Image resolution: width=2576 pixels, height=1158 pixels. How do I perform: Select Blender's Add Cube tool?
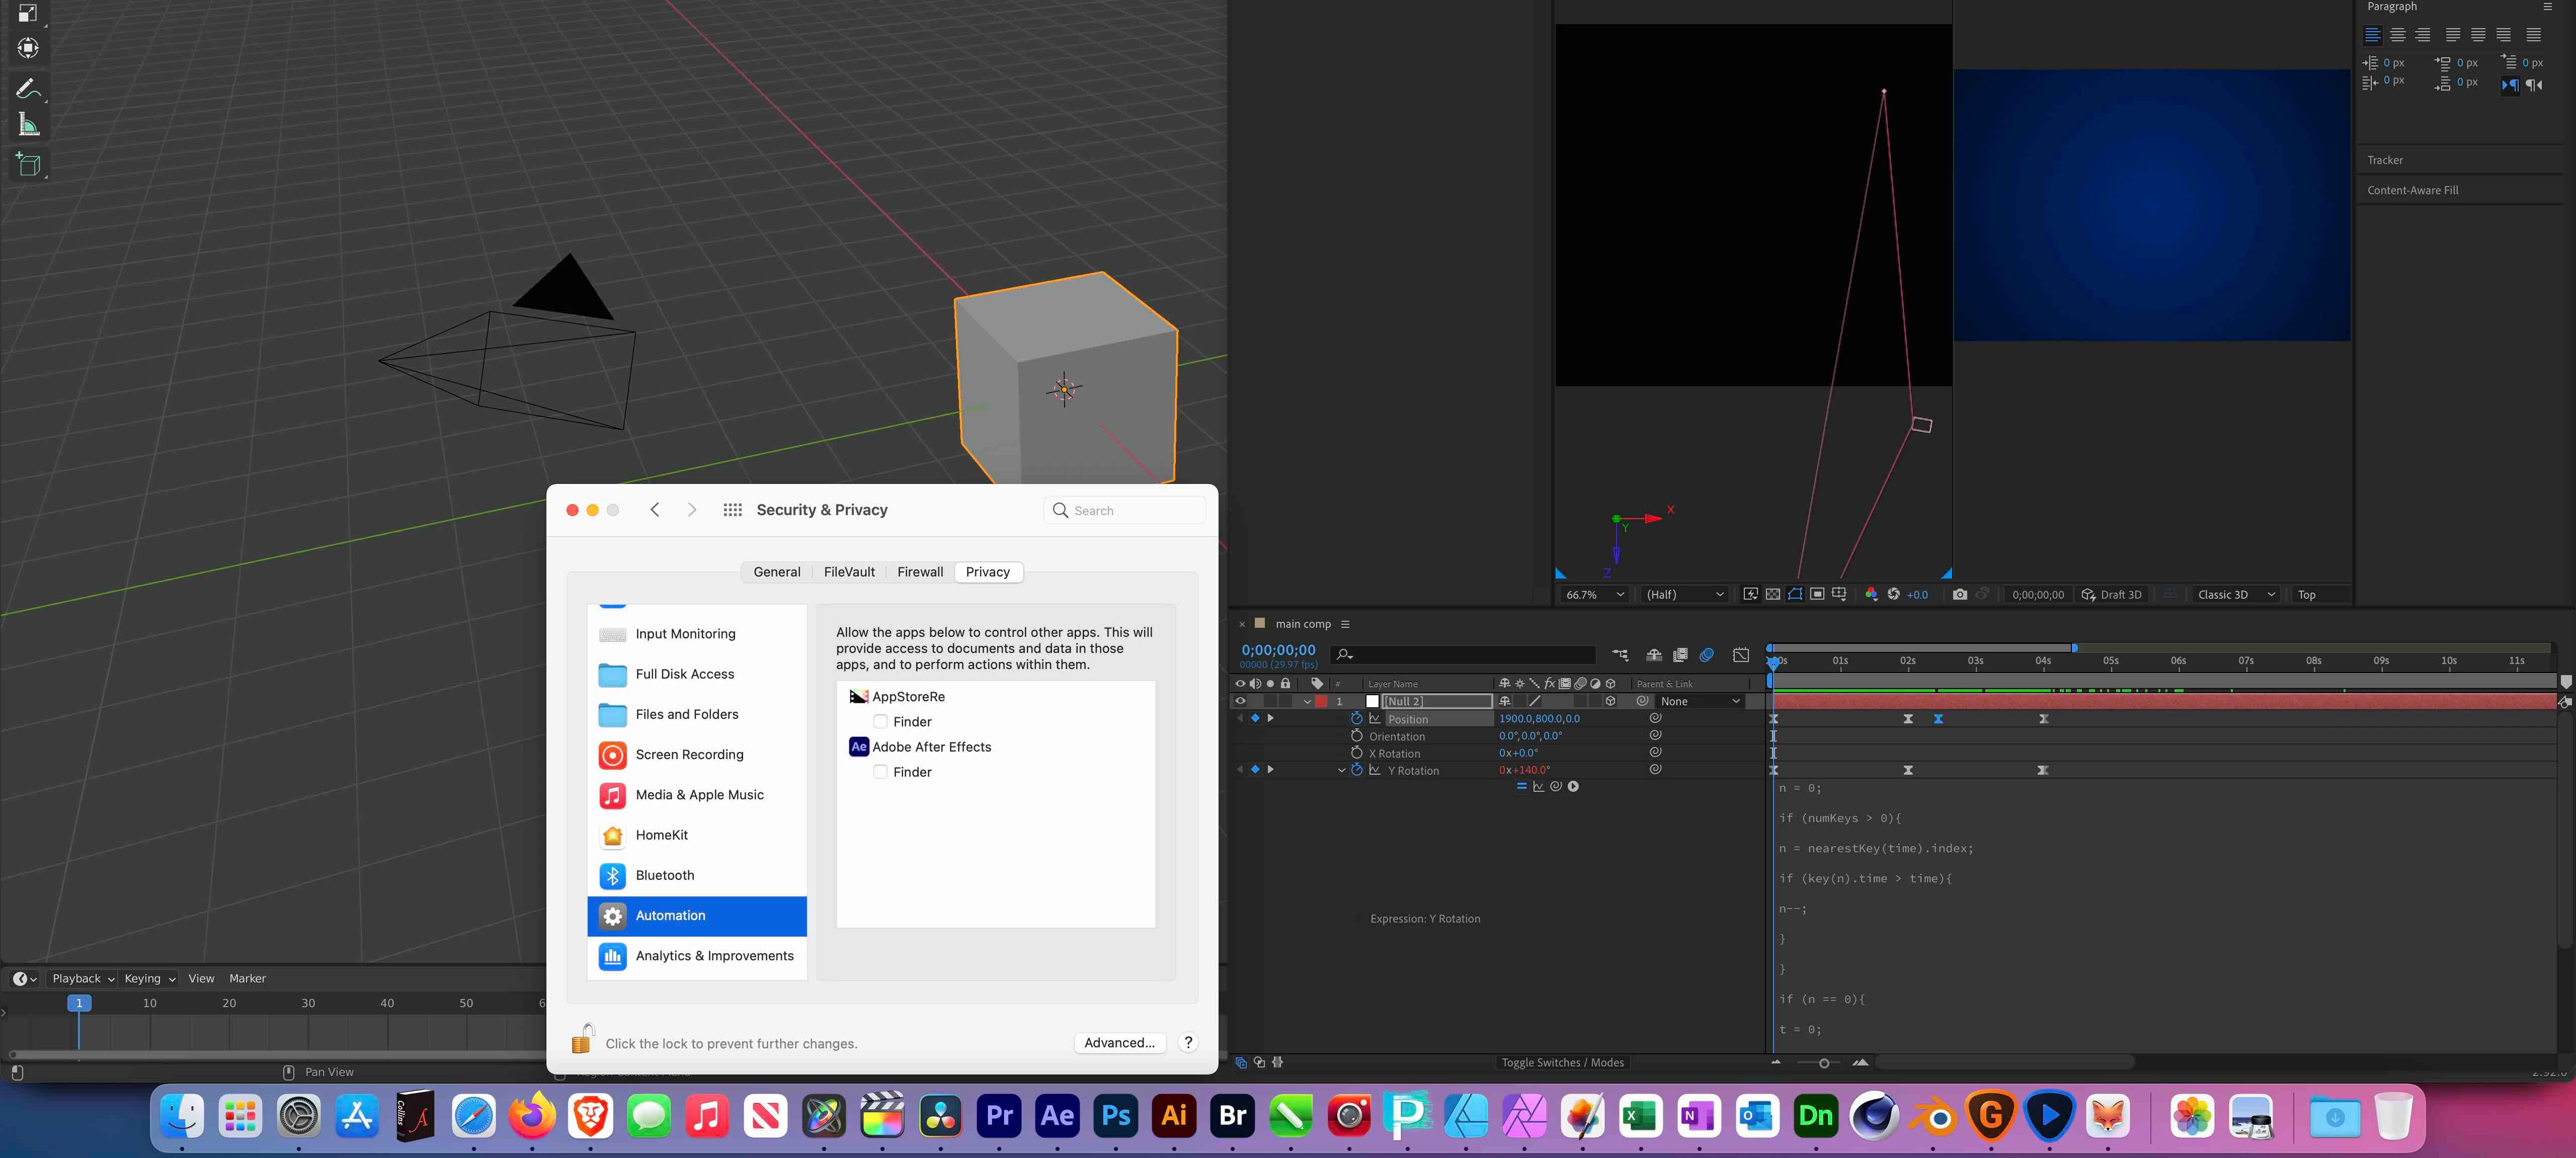[x=28, y=164]
